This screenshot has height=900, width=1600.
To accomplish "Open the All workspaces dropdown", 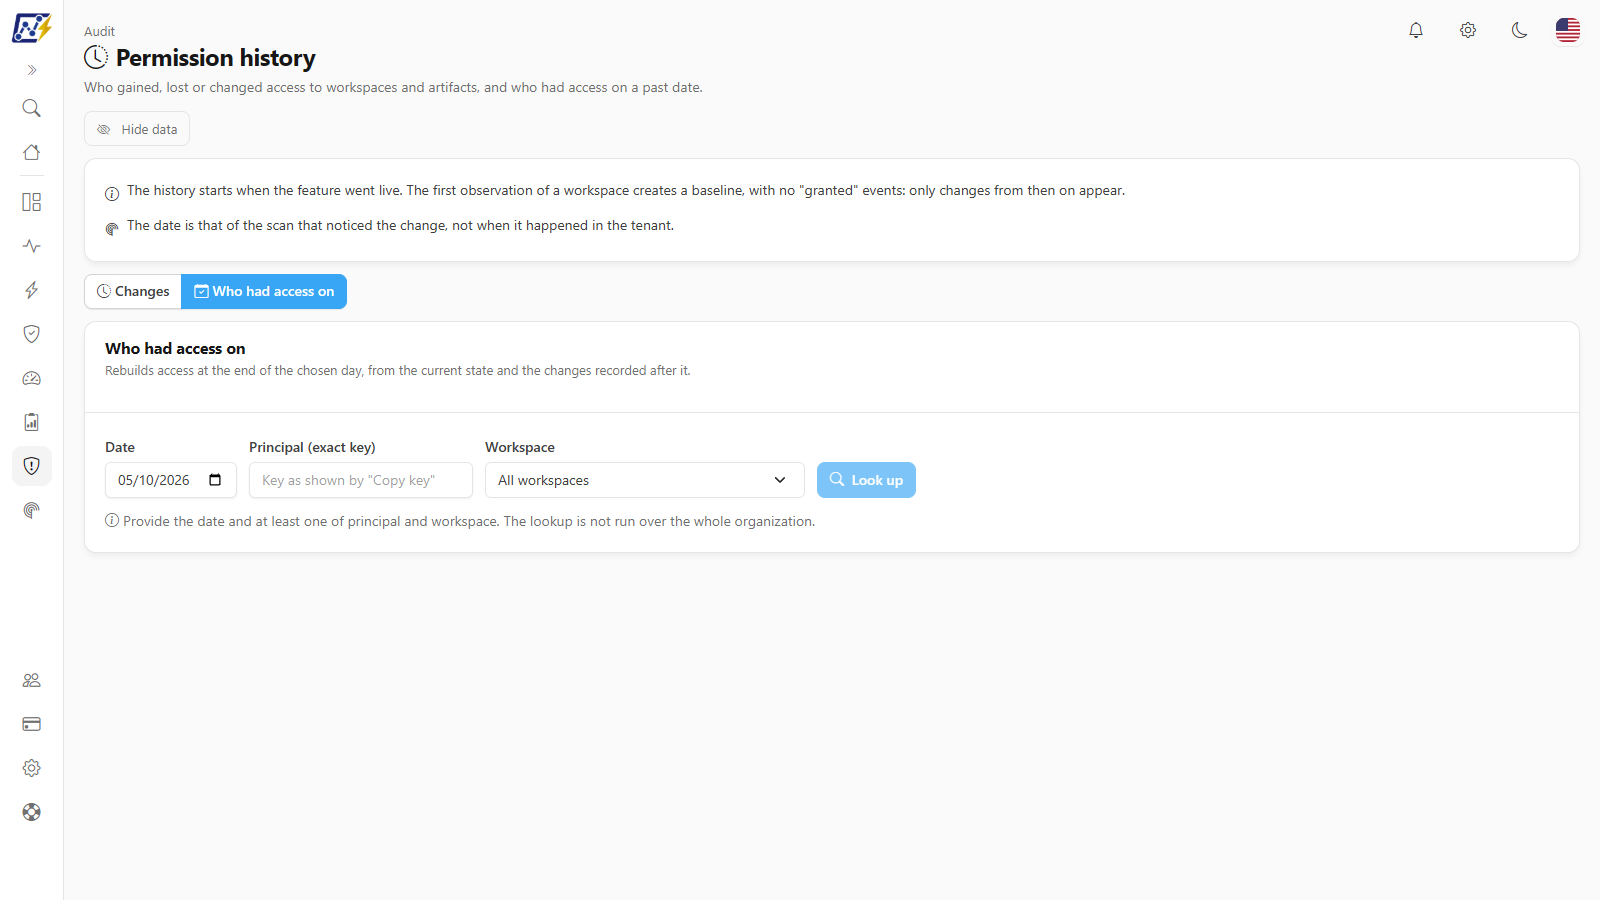I will [645, 480].
